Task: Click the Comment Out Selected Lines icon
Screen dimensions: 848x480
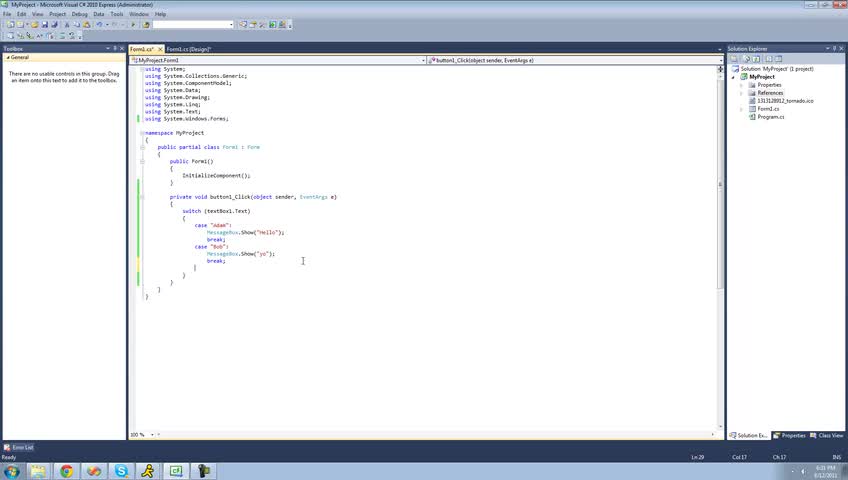Action: 62,36
